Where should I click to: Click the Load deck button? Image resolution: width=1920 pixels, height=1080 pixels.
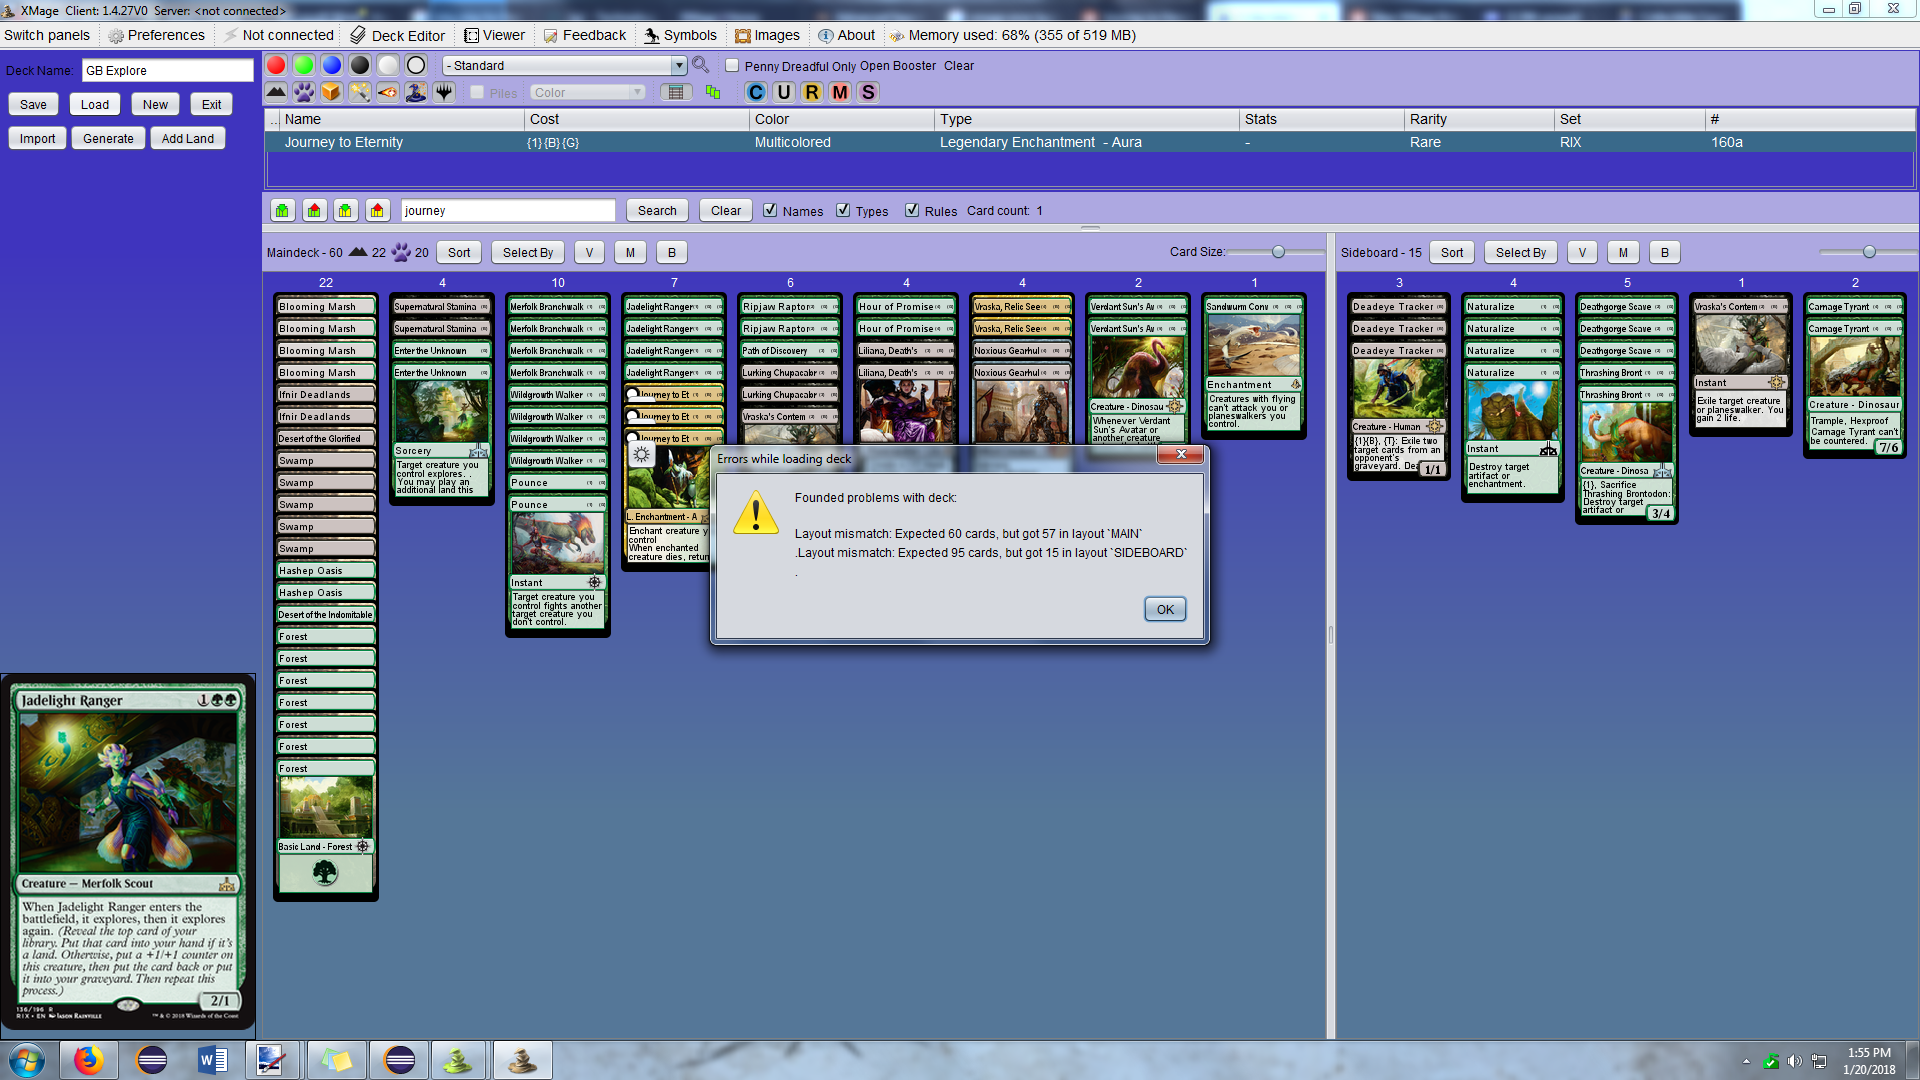(95, 104)
